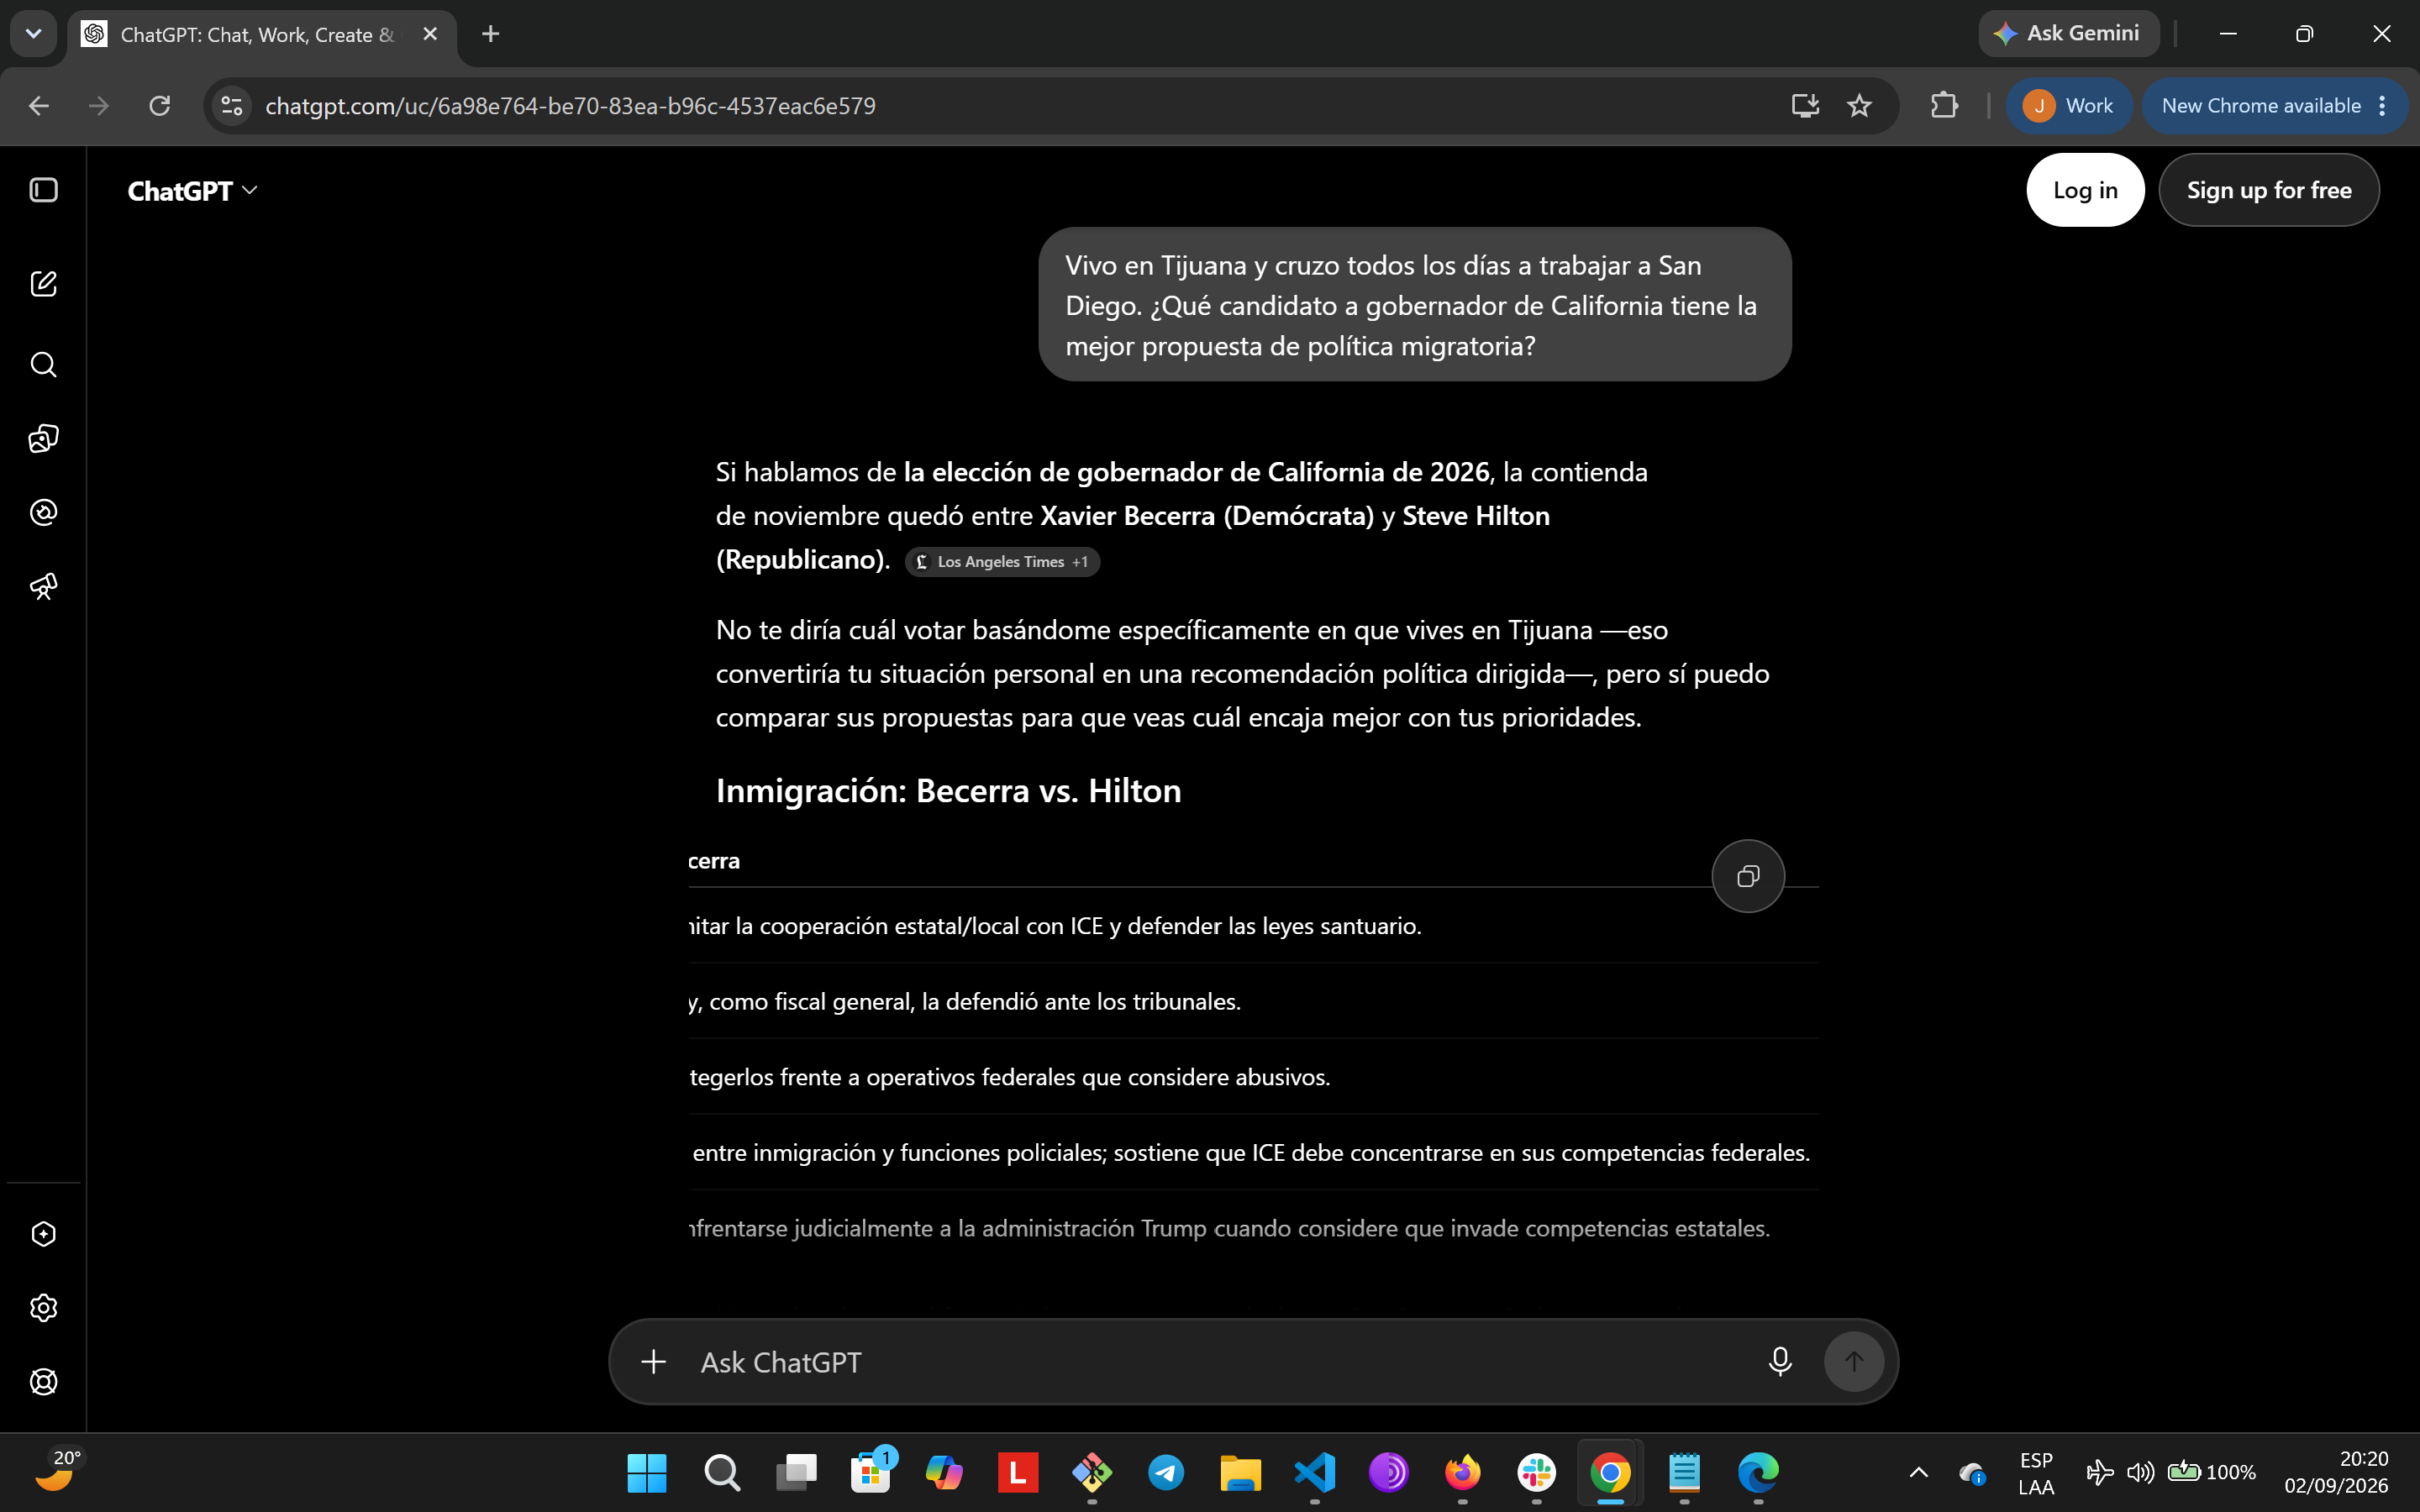Open the Chrome three-dot menu
This screenshot has height=1512, width=2420.
(x=2383, y=106)
